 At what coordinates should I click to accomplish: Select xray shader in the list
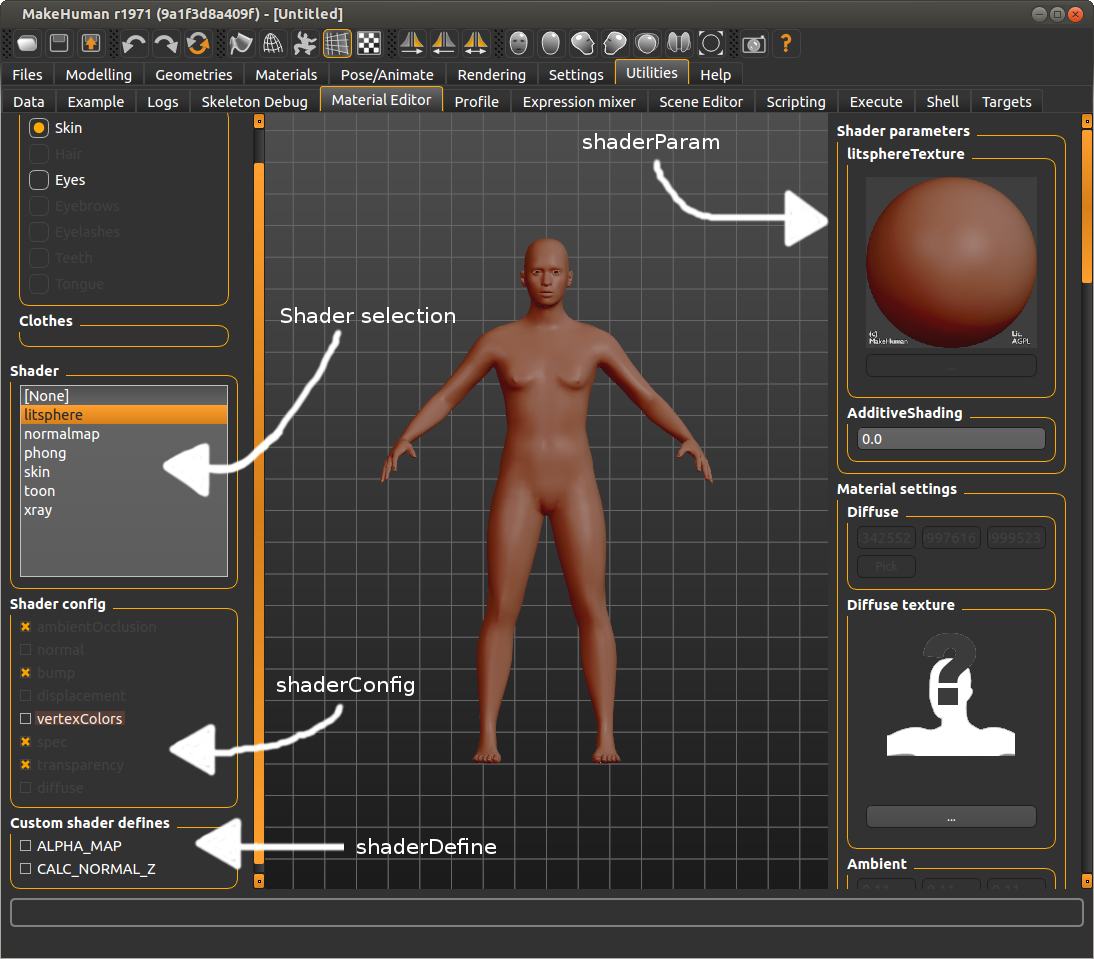124,510
